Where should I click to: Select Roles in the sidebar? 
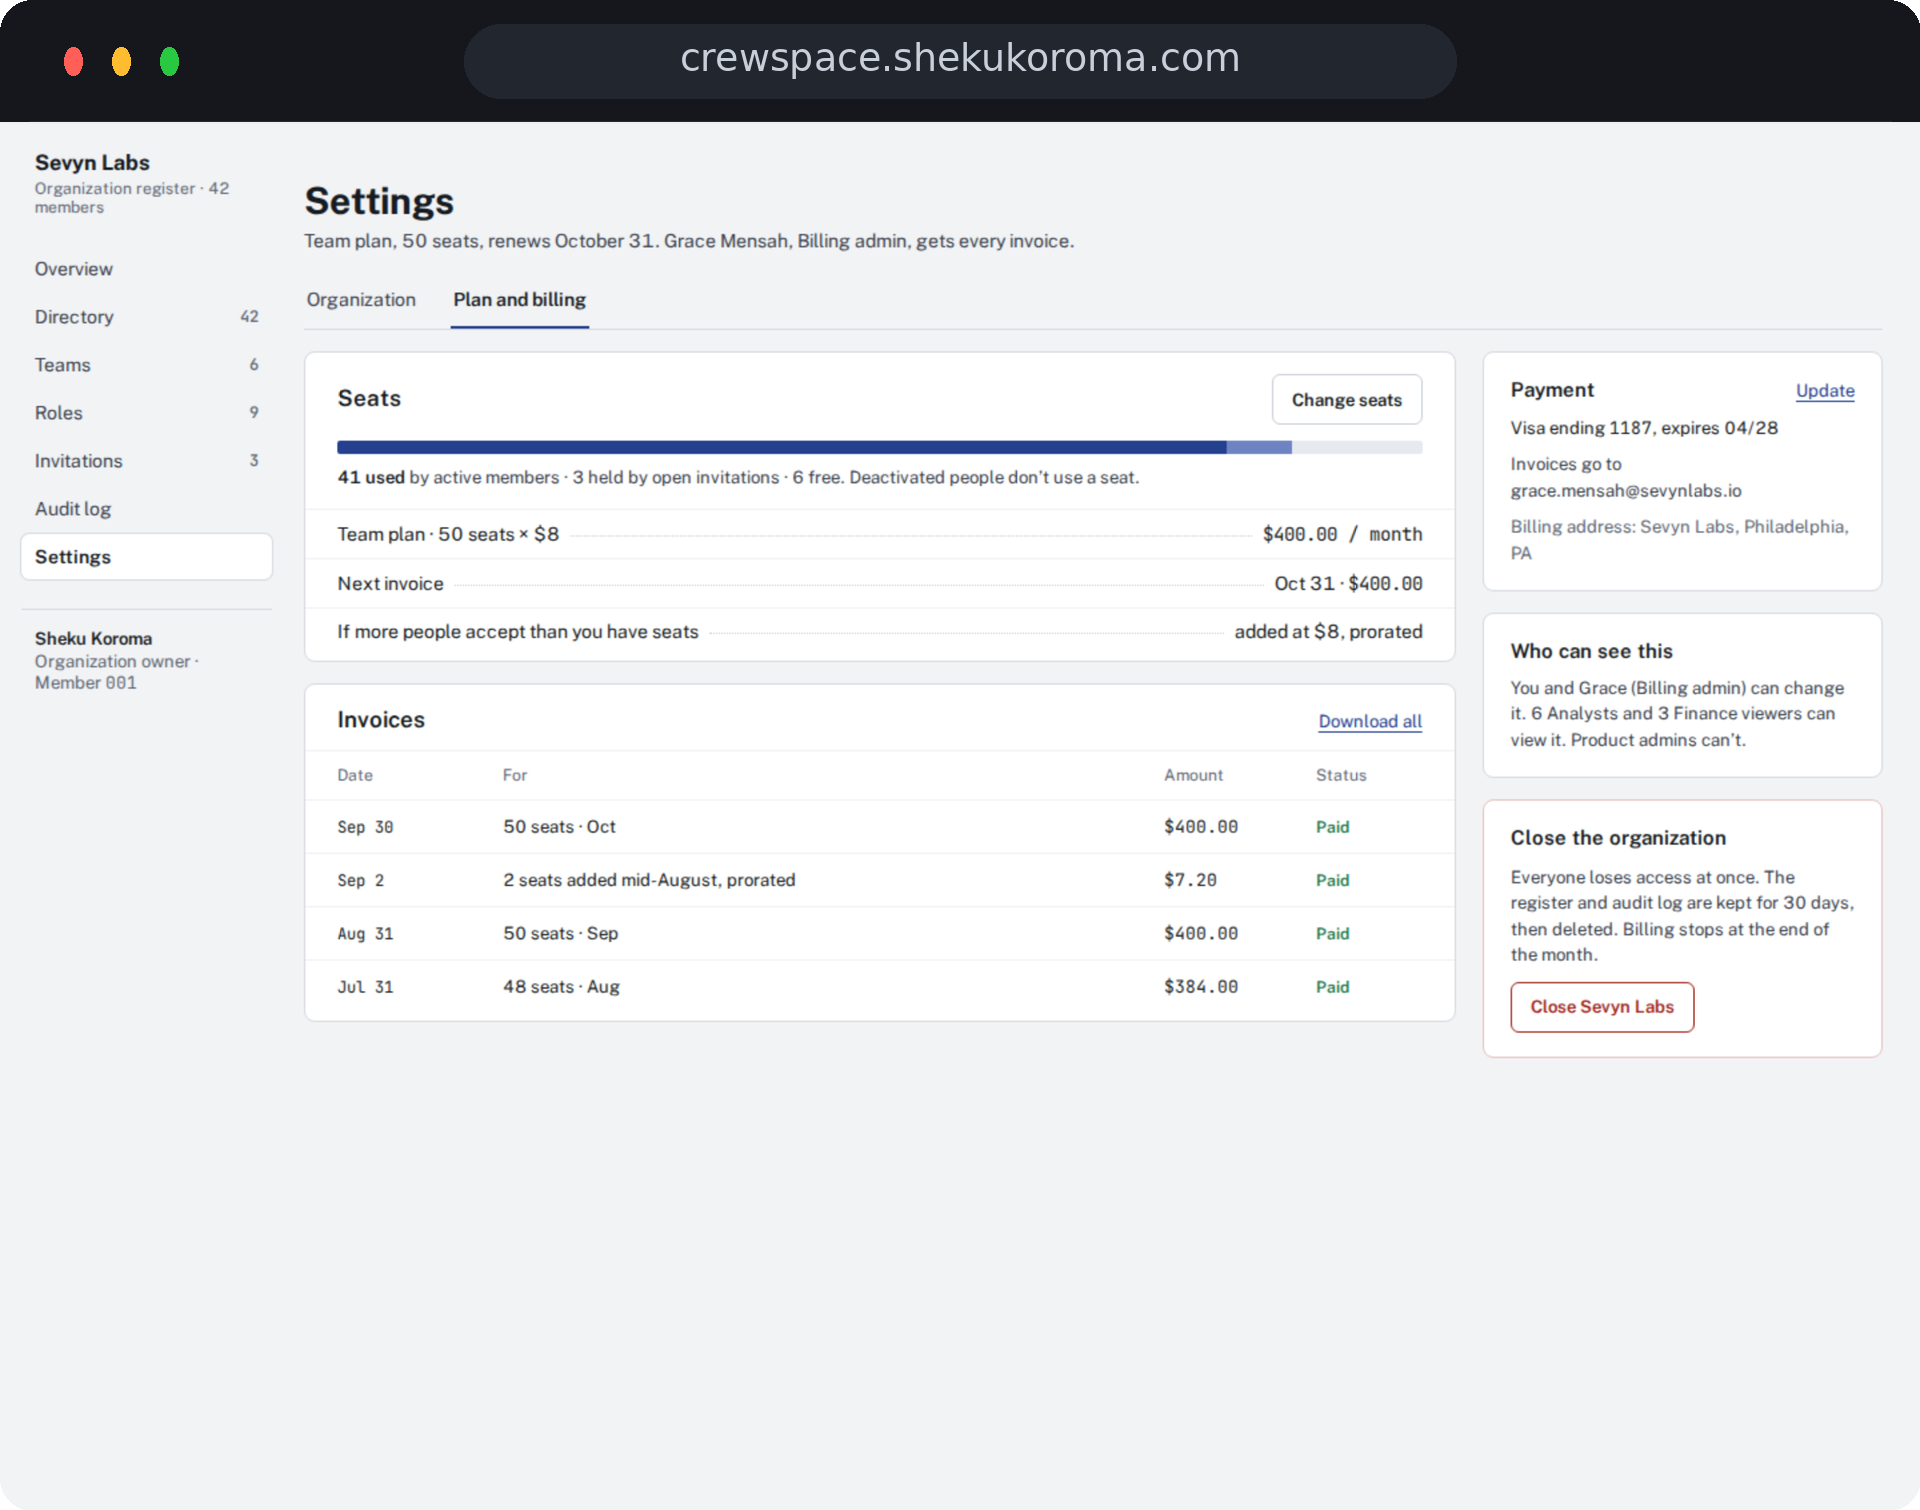coord(146,413)
